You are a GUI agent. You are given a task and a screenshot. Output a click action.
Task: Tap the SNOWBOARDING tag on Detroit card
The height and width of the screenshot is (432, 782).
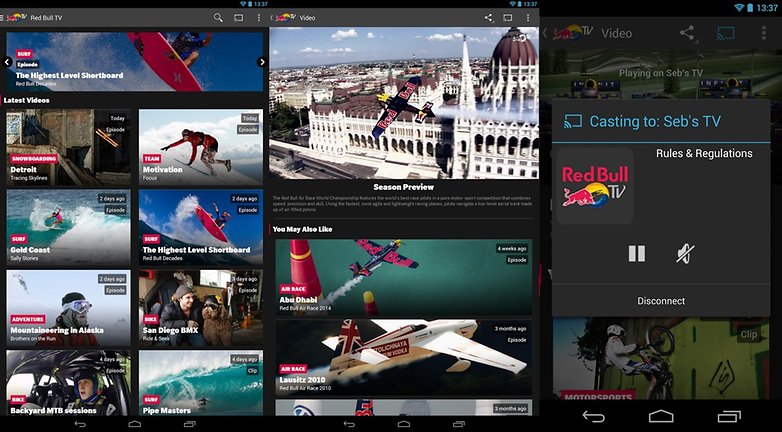(x=34, y=159)
